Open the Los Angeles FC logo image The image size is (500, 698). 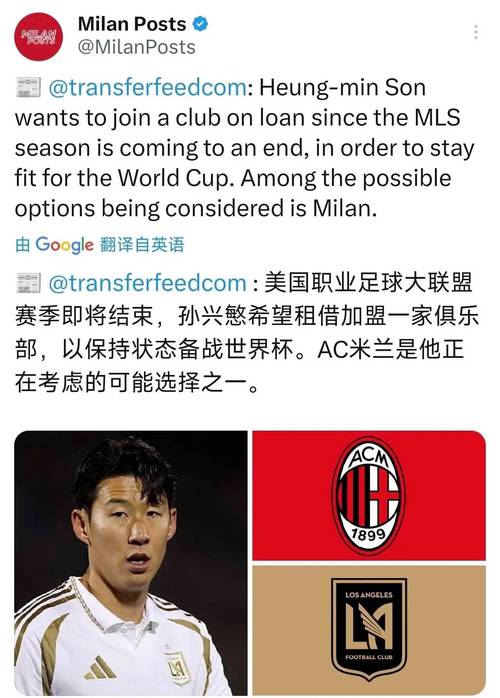pyautogui.click(x=369, y=630)
